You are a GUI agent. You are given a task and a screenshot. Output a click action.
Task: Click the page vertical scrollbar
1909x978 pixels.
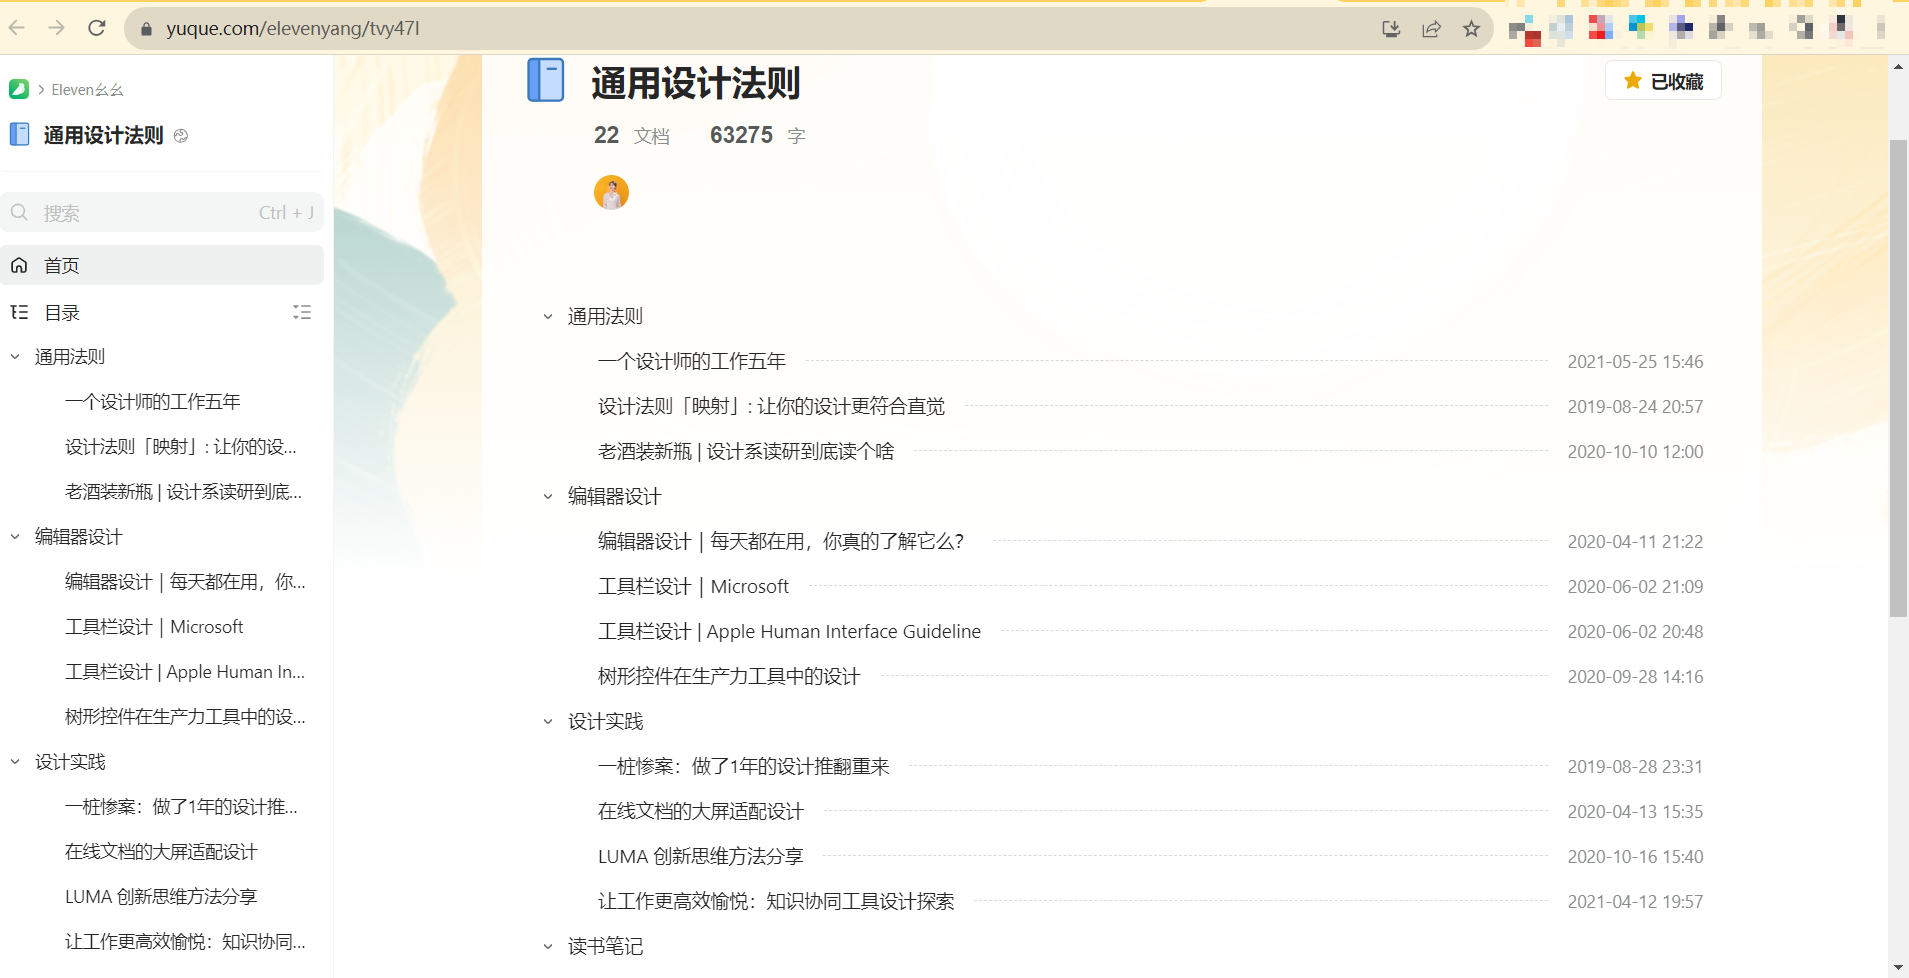click(x=1898, y=380)
